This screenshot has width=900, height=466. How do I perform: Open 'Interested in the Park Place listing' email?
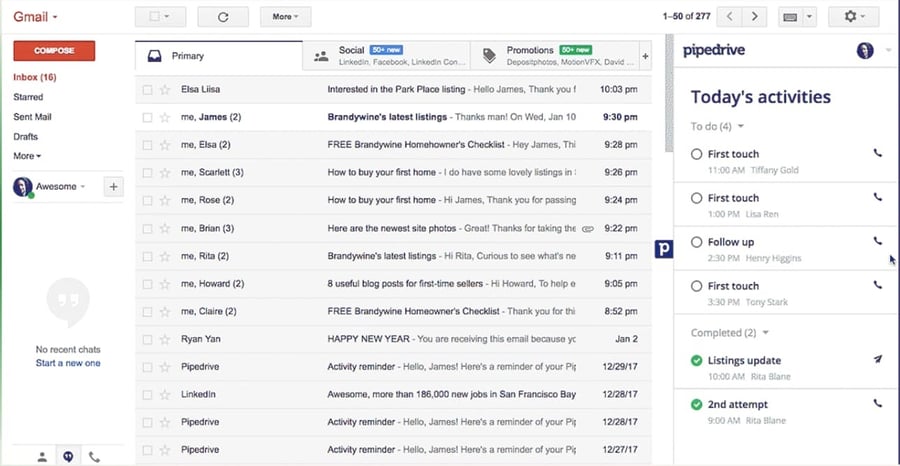[393, 90]
